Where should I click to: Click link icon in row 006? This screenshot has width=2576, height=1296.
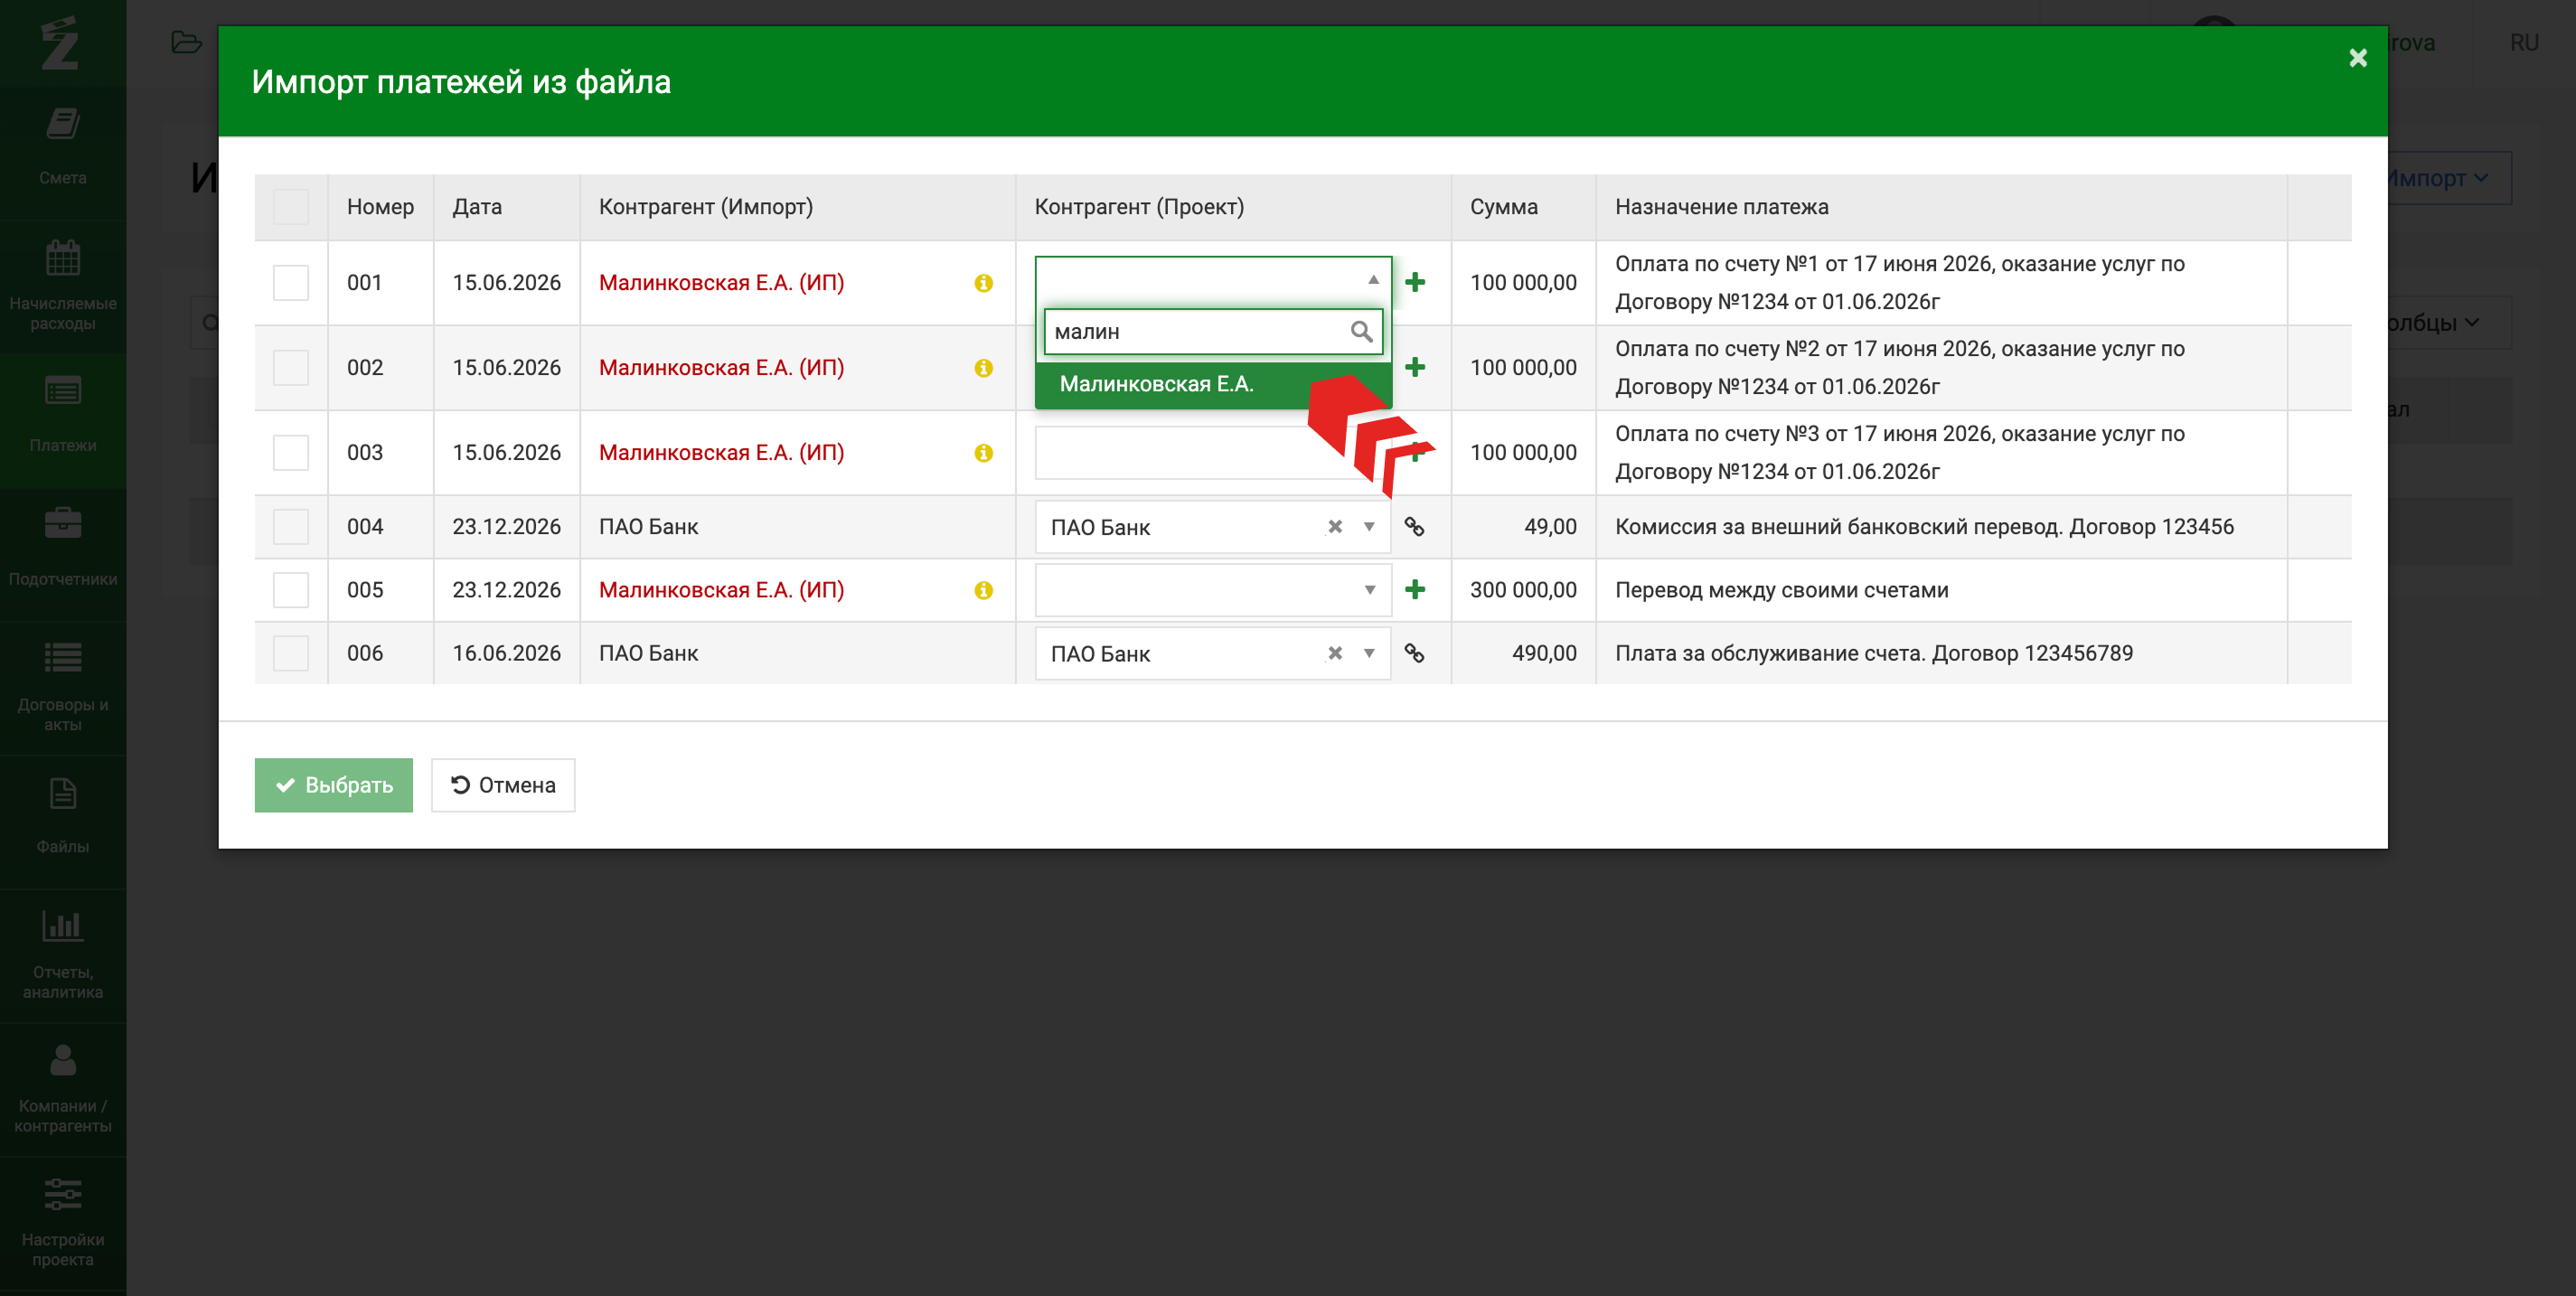1414,653
